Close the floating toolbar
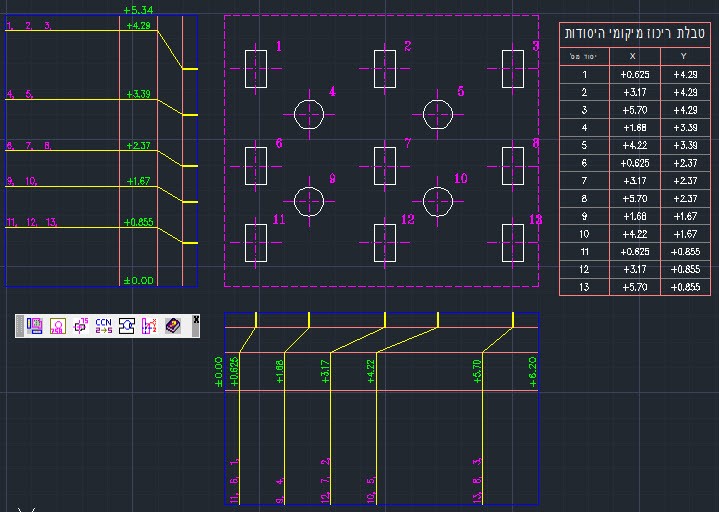The image size is (719, 512). (196, 320)
